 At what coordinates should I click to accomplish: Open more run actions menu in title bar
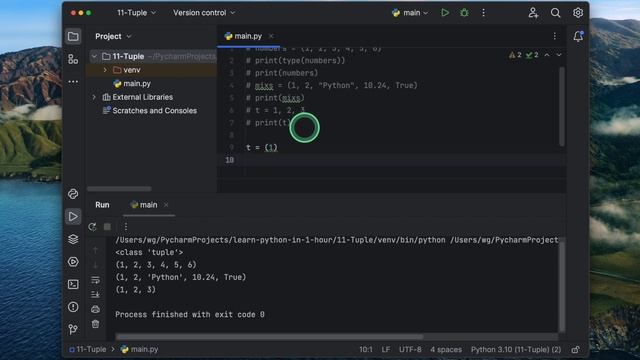pyautogui.click(x=483, y=13)
